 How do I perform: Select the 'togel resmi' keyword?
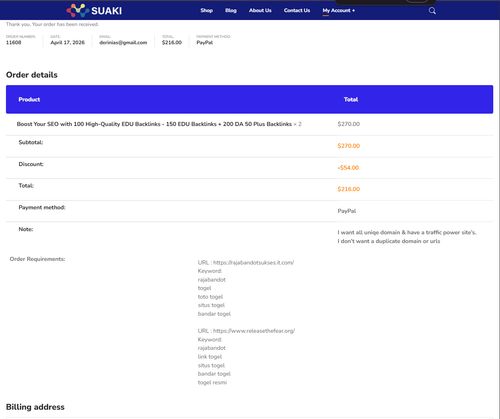(x=212, y=382)
